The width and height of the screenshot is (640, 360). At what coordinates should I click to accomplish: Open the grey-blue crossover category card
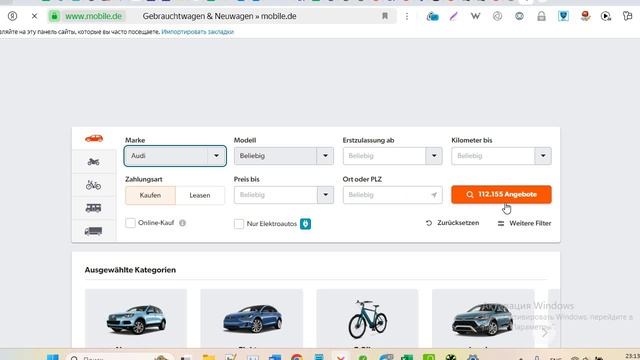[483, 319]
